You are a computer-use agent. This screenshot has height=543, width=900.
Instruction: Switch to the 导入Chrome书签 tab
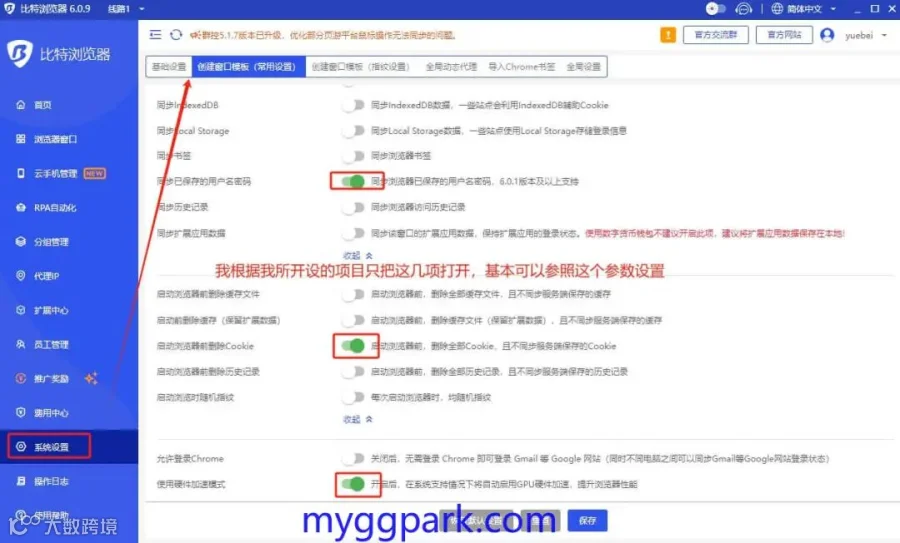coord(522,67)
